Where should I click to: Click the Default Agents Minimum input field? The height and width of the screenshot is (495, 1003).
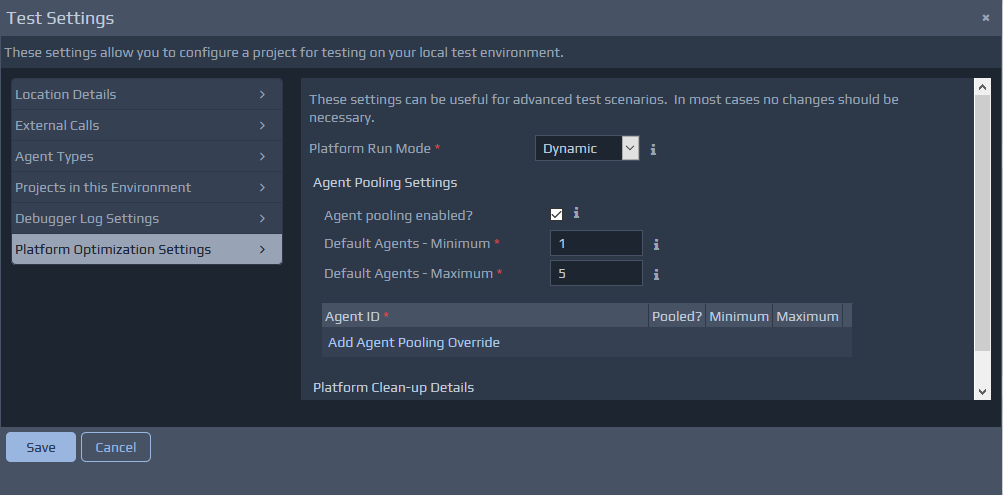pos(596,243)
